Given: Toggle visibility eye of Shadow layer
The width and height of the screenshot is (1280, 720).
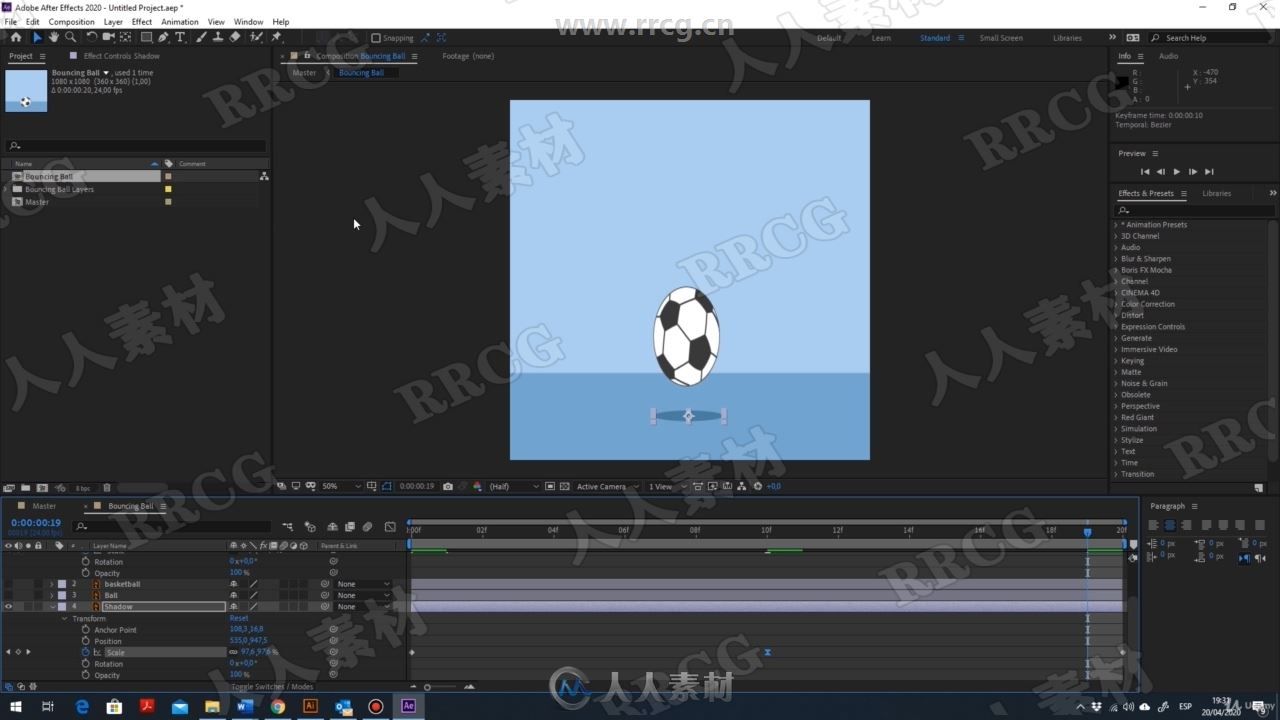Looking at the screenshot, I should click(8, 607).
